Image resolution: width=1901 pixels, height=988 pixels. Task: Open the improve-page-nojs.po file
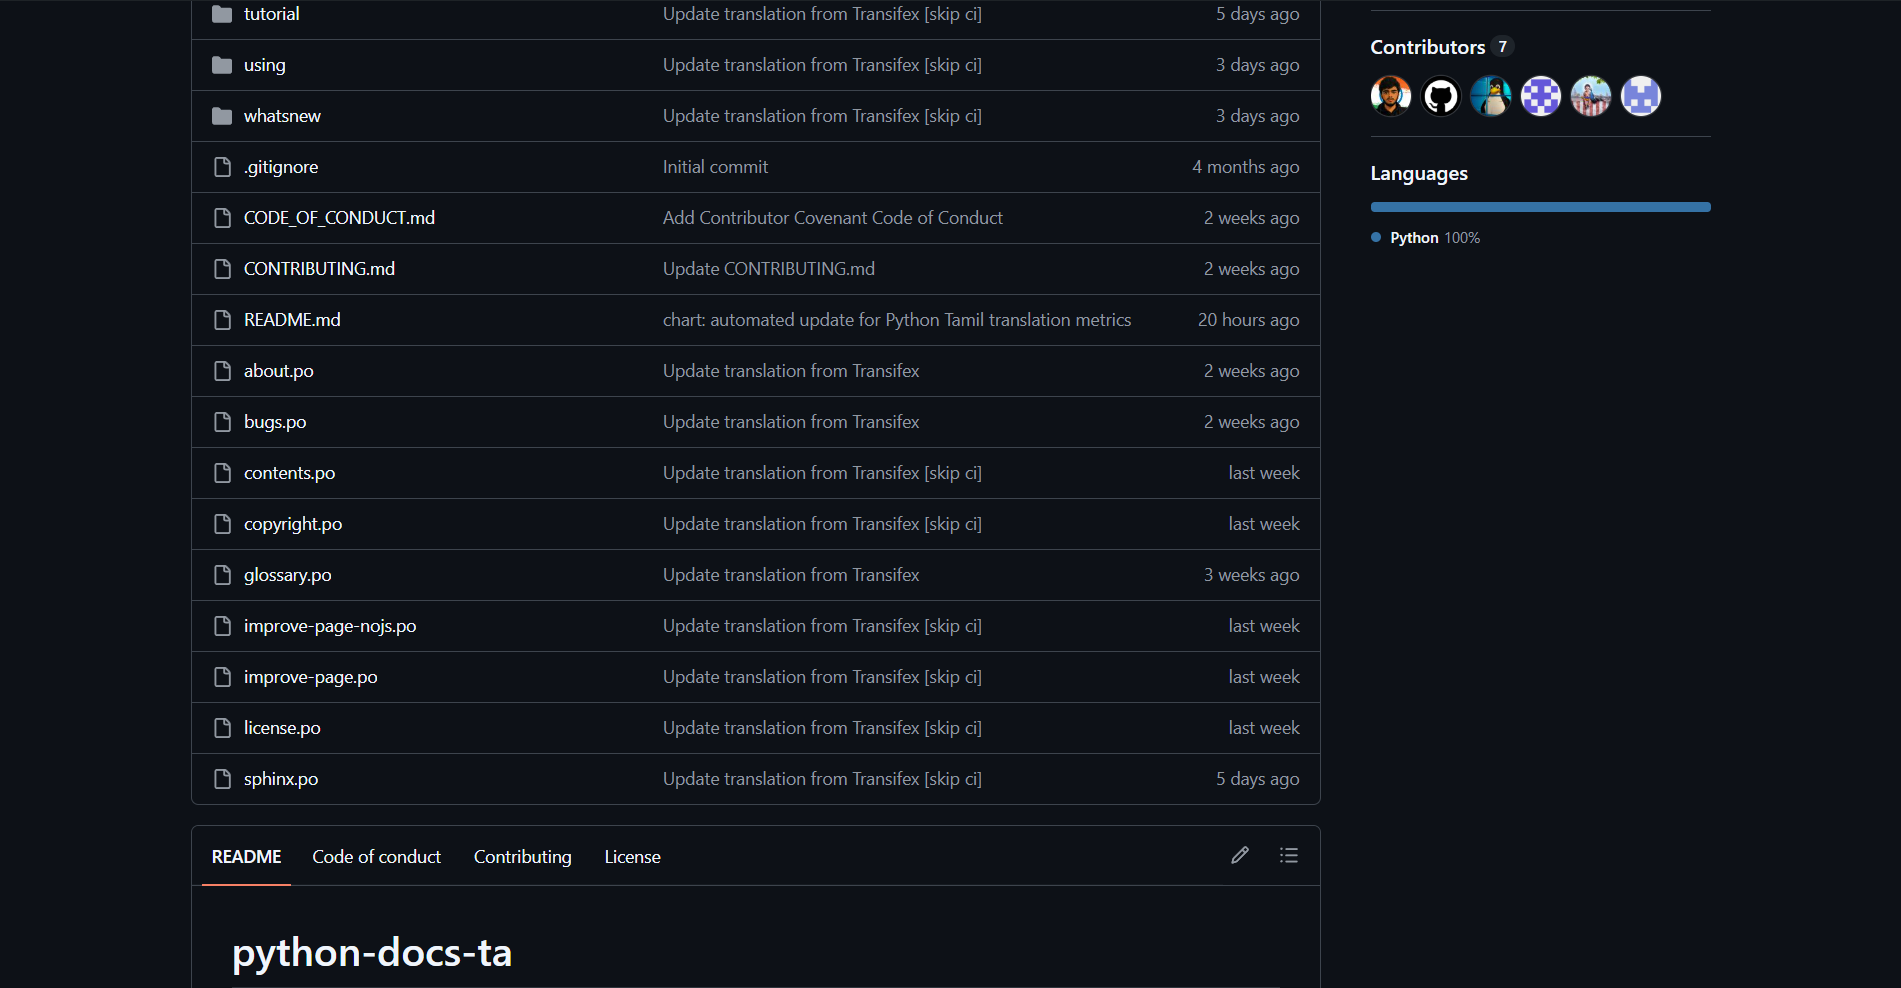coord(330,626)
